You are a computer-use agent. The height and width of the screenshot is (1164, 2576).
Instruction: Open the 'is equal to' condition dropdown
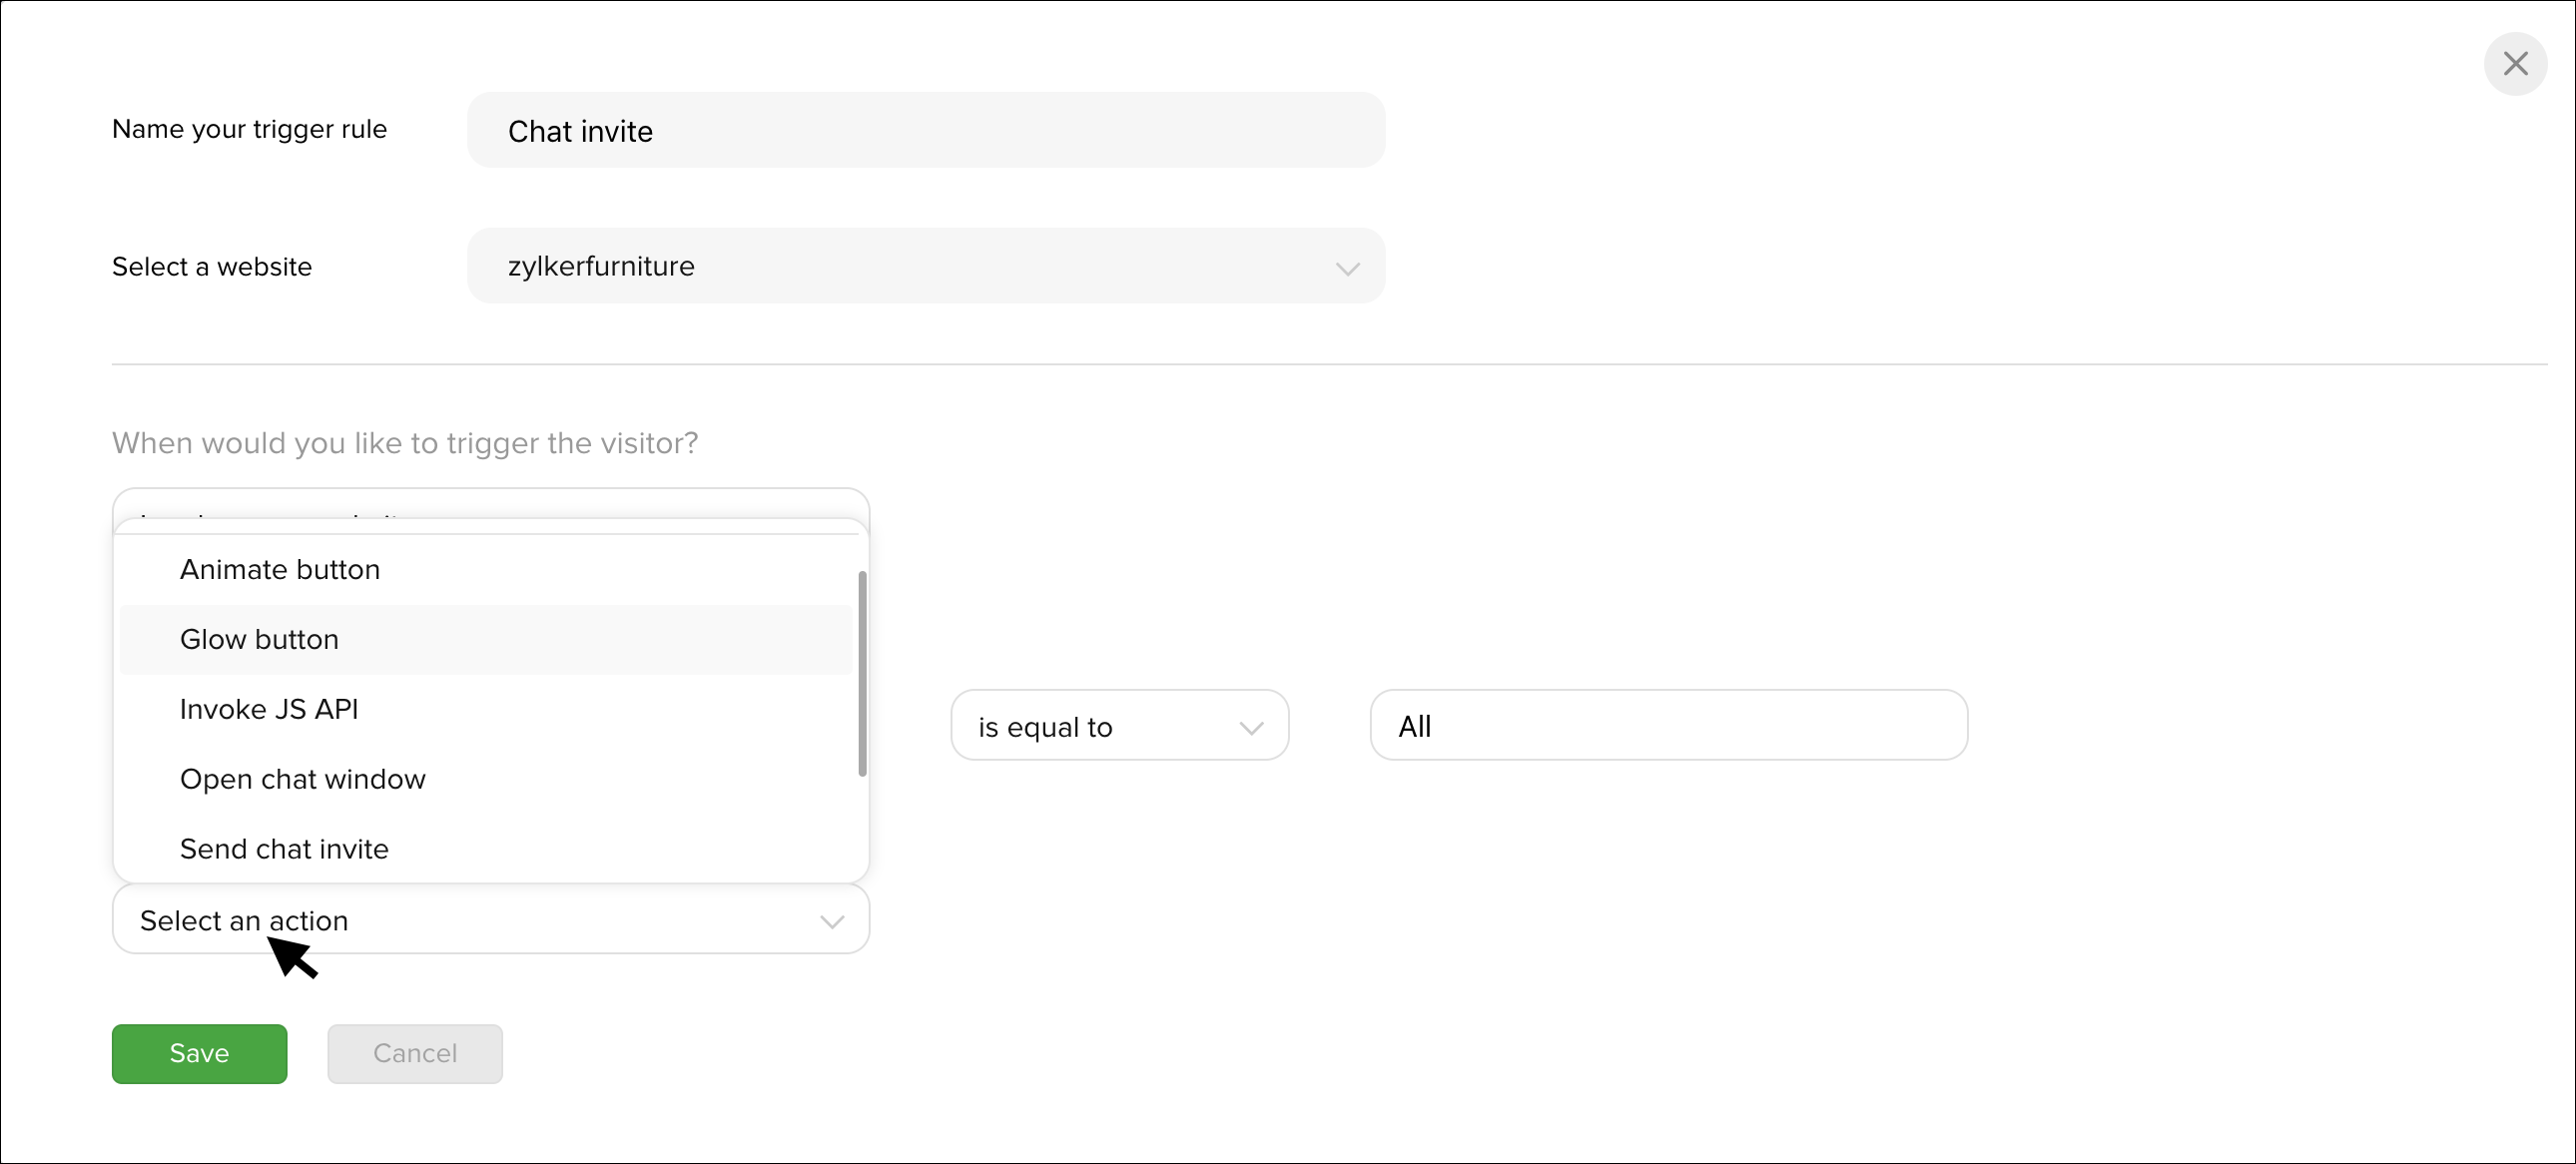point(1119,725)
